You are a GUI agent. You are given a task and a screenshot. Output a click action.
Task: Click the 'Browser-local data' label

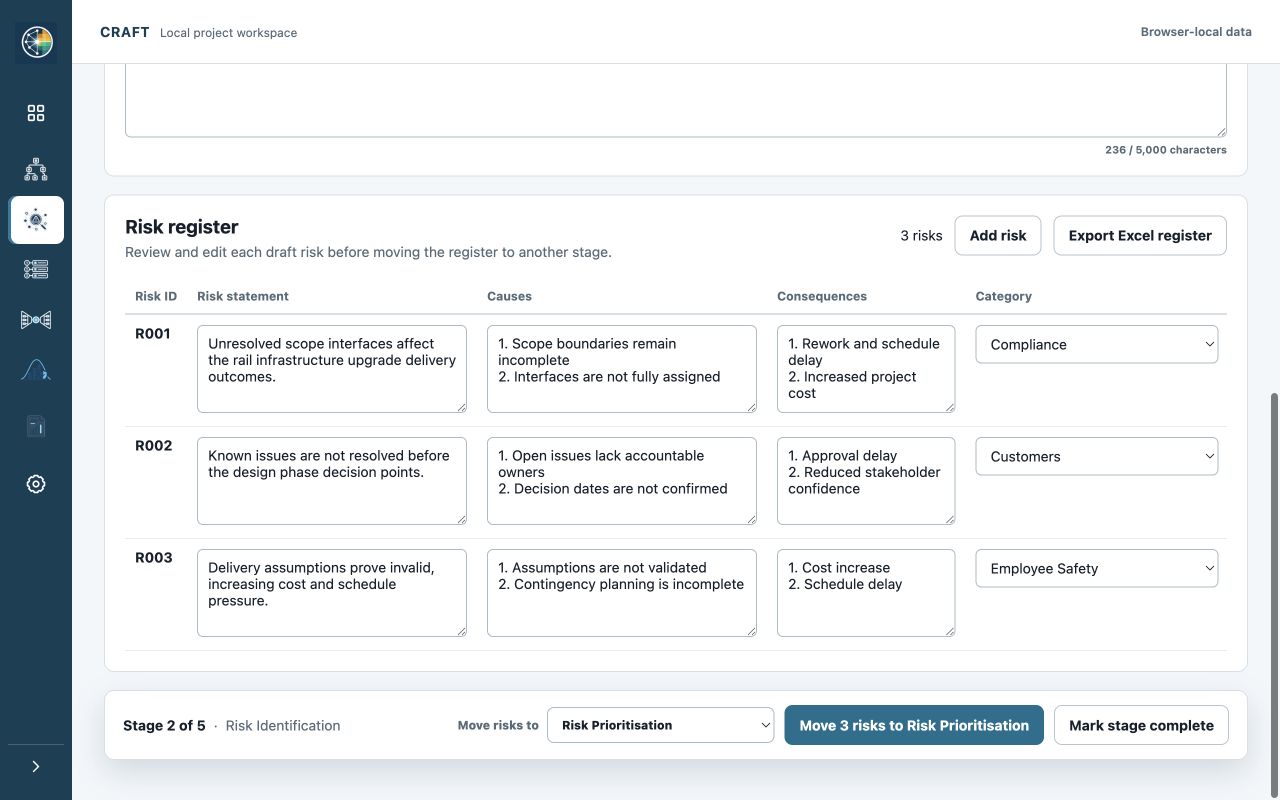pos(1196,32)
